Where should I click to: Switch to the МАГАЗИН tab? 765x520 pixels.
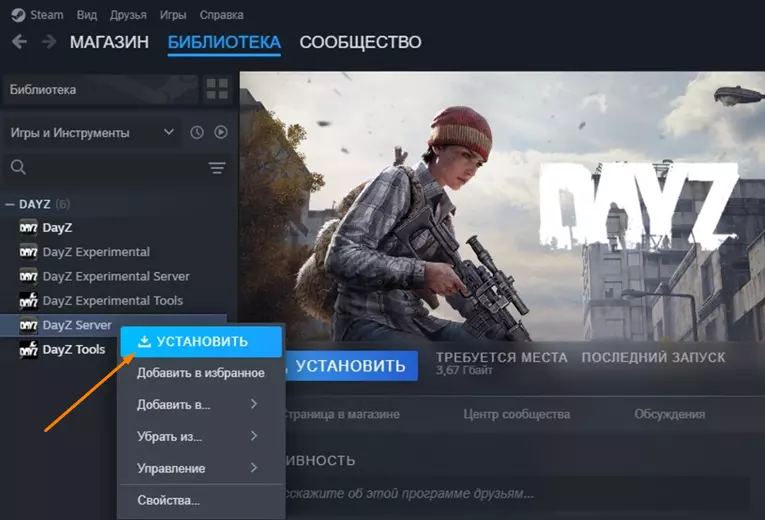[x=109, y=42]
